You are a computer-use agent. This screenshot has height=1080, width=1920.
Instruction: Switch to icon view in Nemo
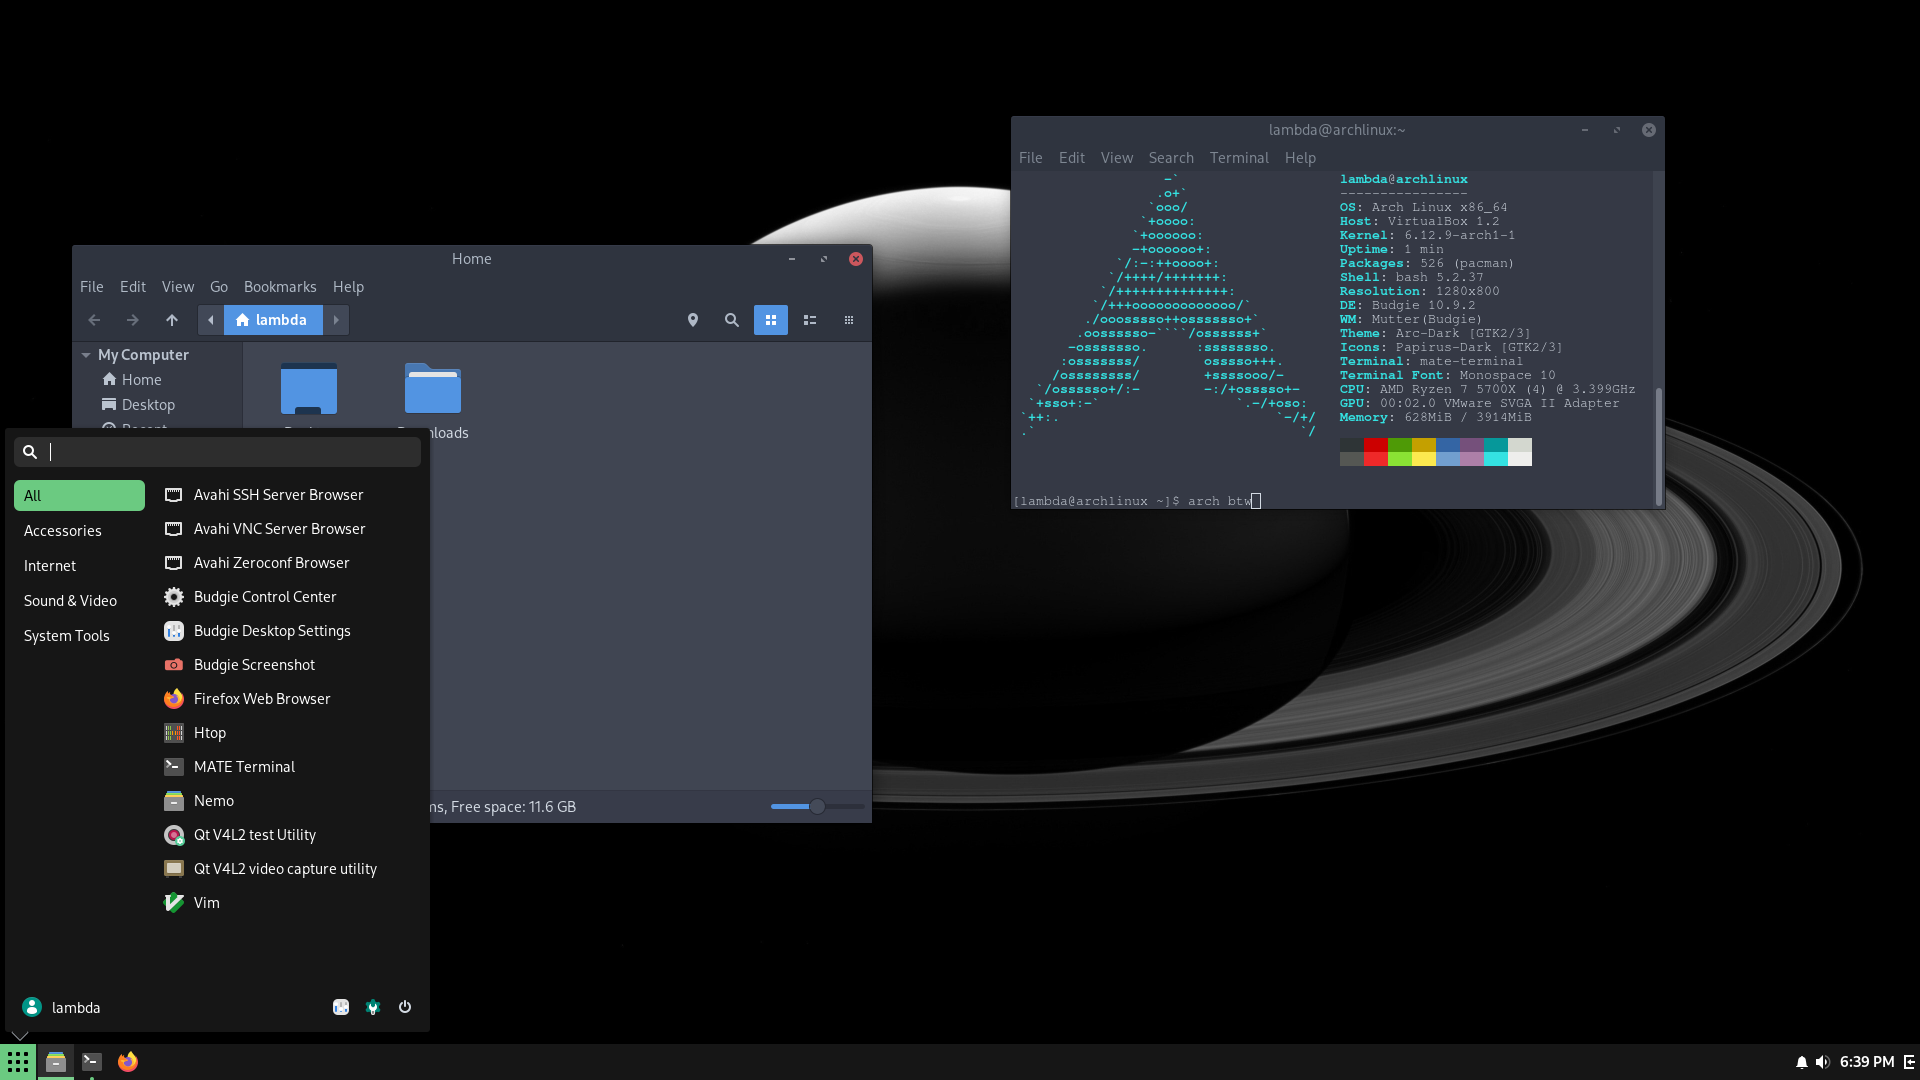click(770, 320)
